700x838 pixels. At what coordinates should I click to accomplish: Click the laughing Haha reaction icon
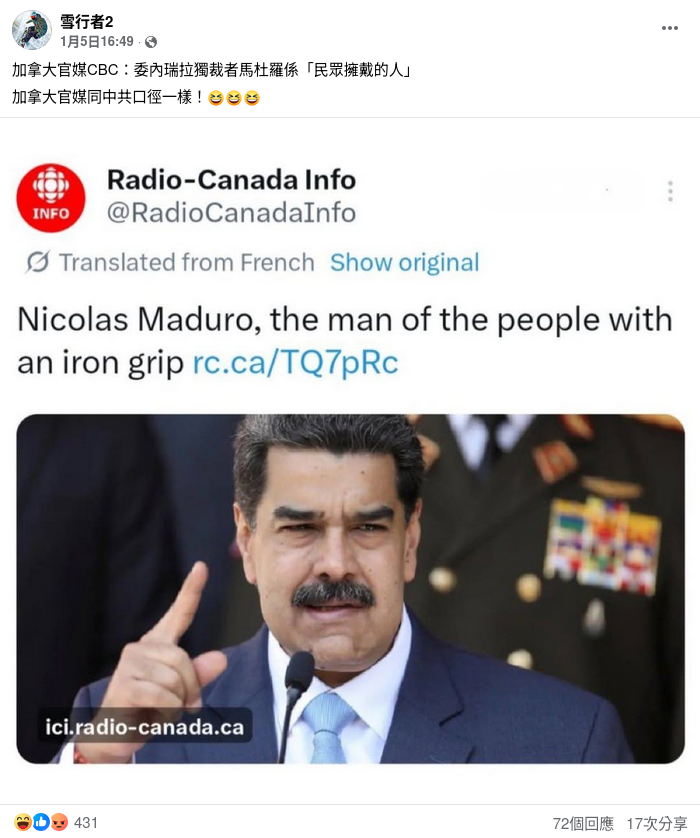tap(23, 822)
